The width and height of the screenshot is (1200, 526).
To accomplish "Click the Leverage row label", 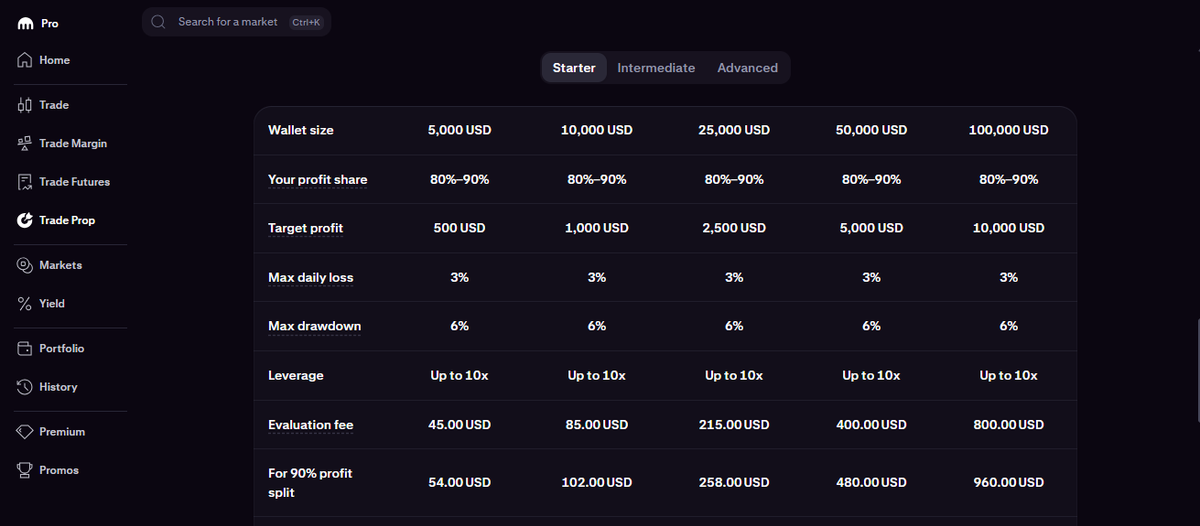I will tap(296, 375).
